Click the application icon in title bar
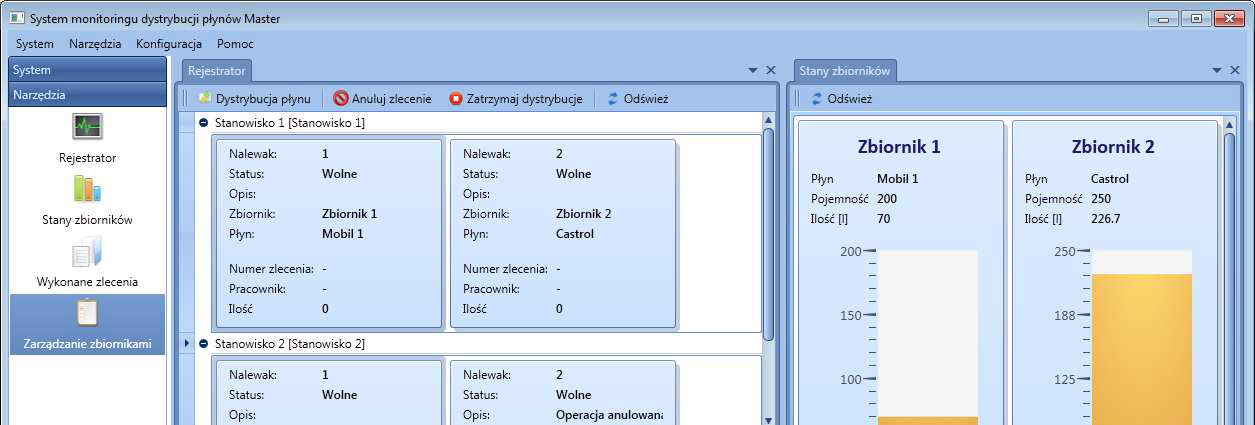Screen dimensions: 1255x425 coord(15,18)
